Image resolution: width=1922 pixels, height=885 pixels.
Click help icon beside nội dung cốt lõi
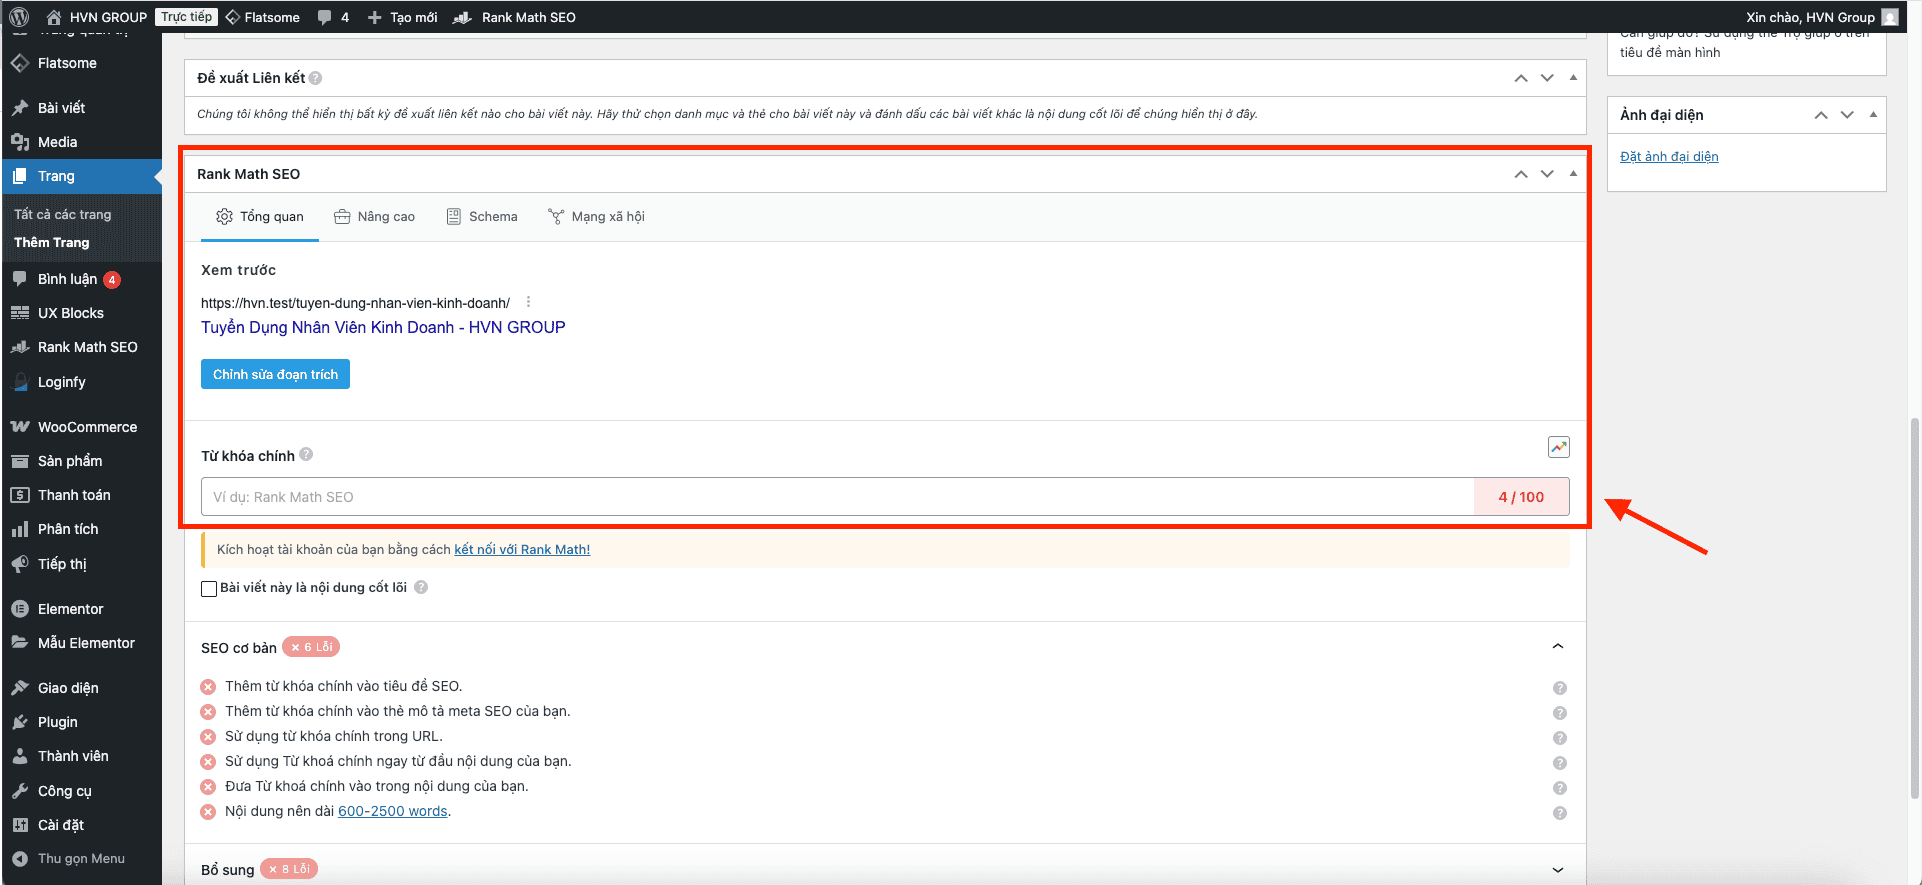point(421,587)
